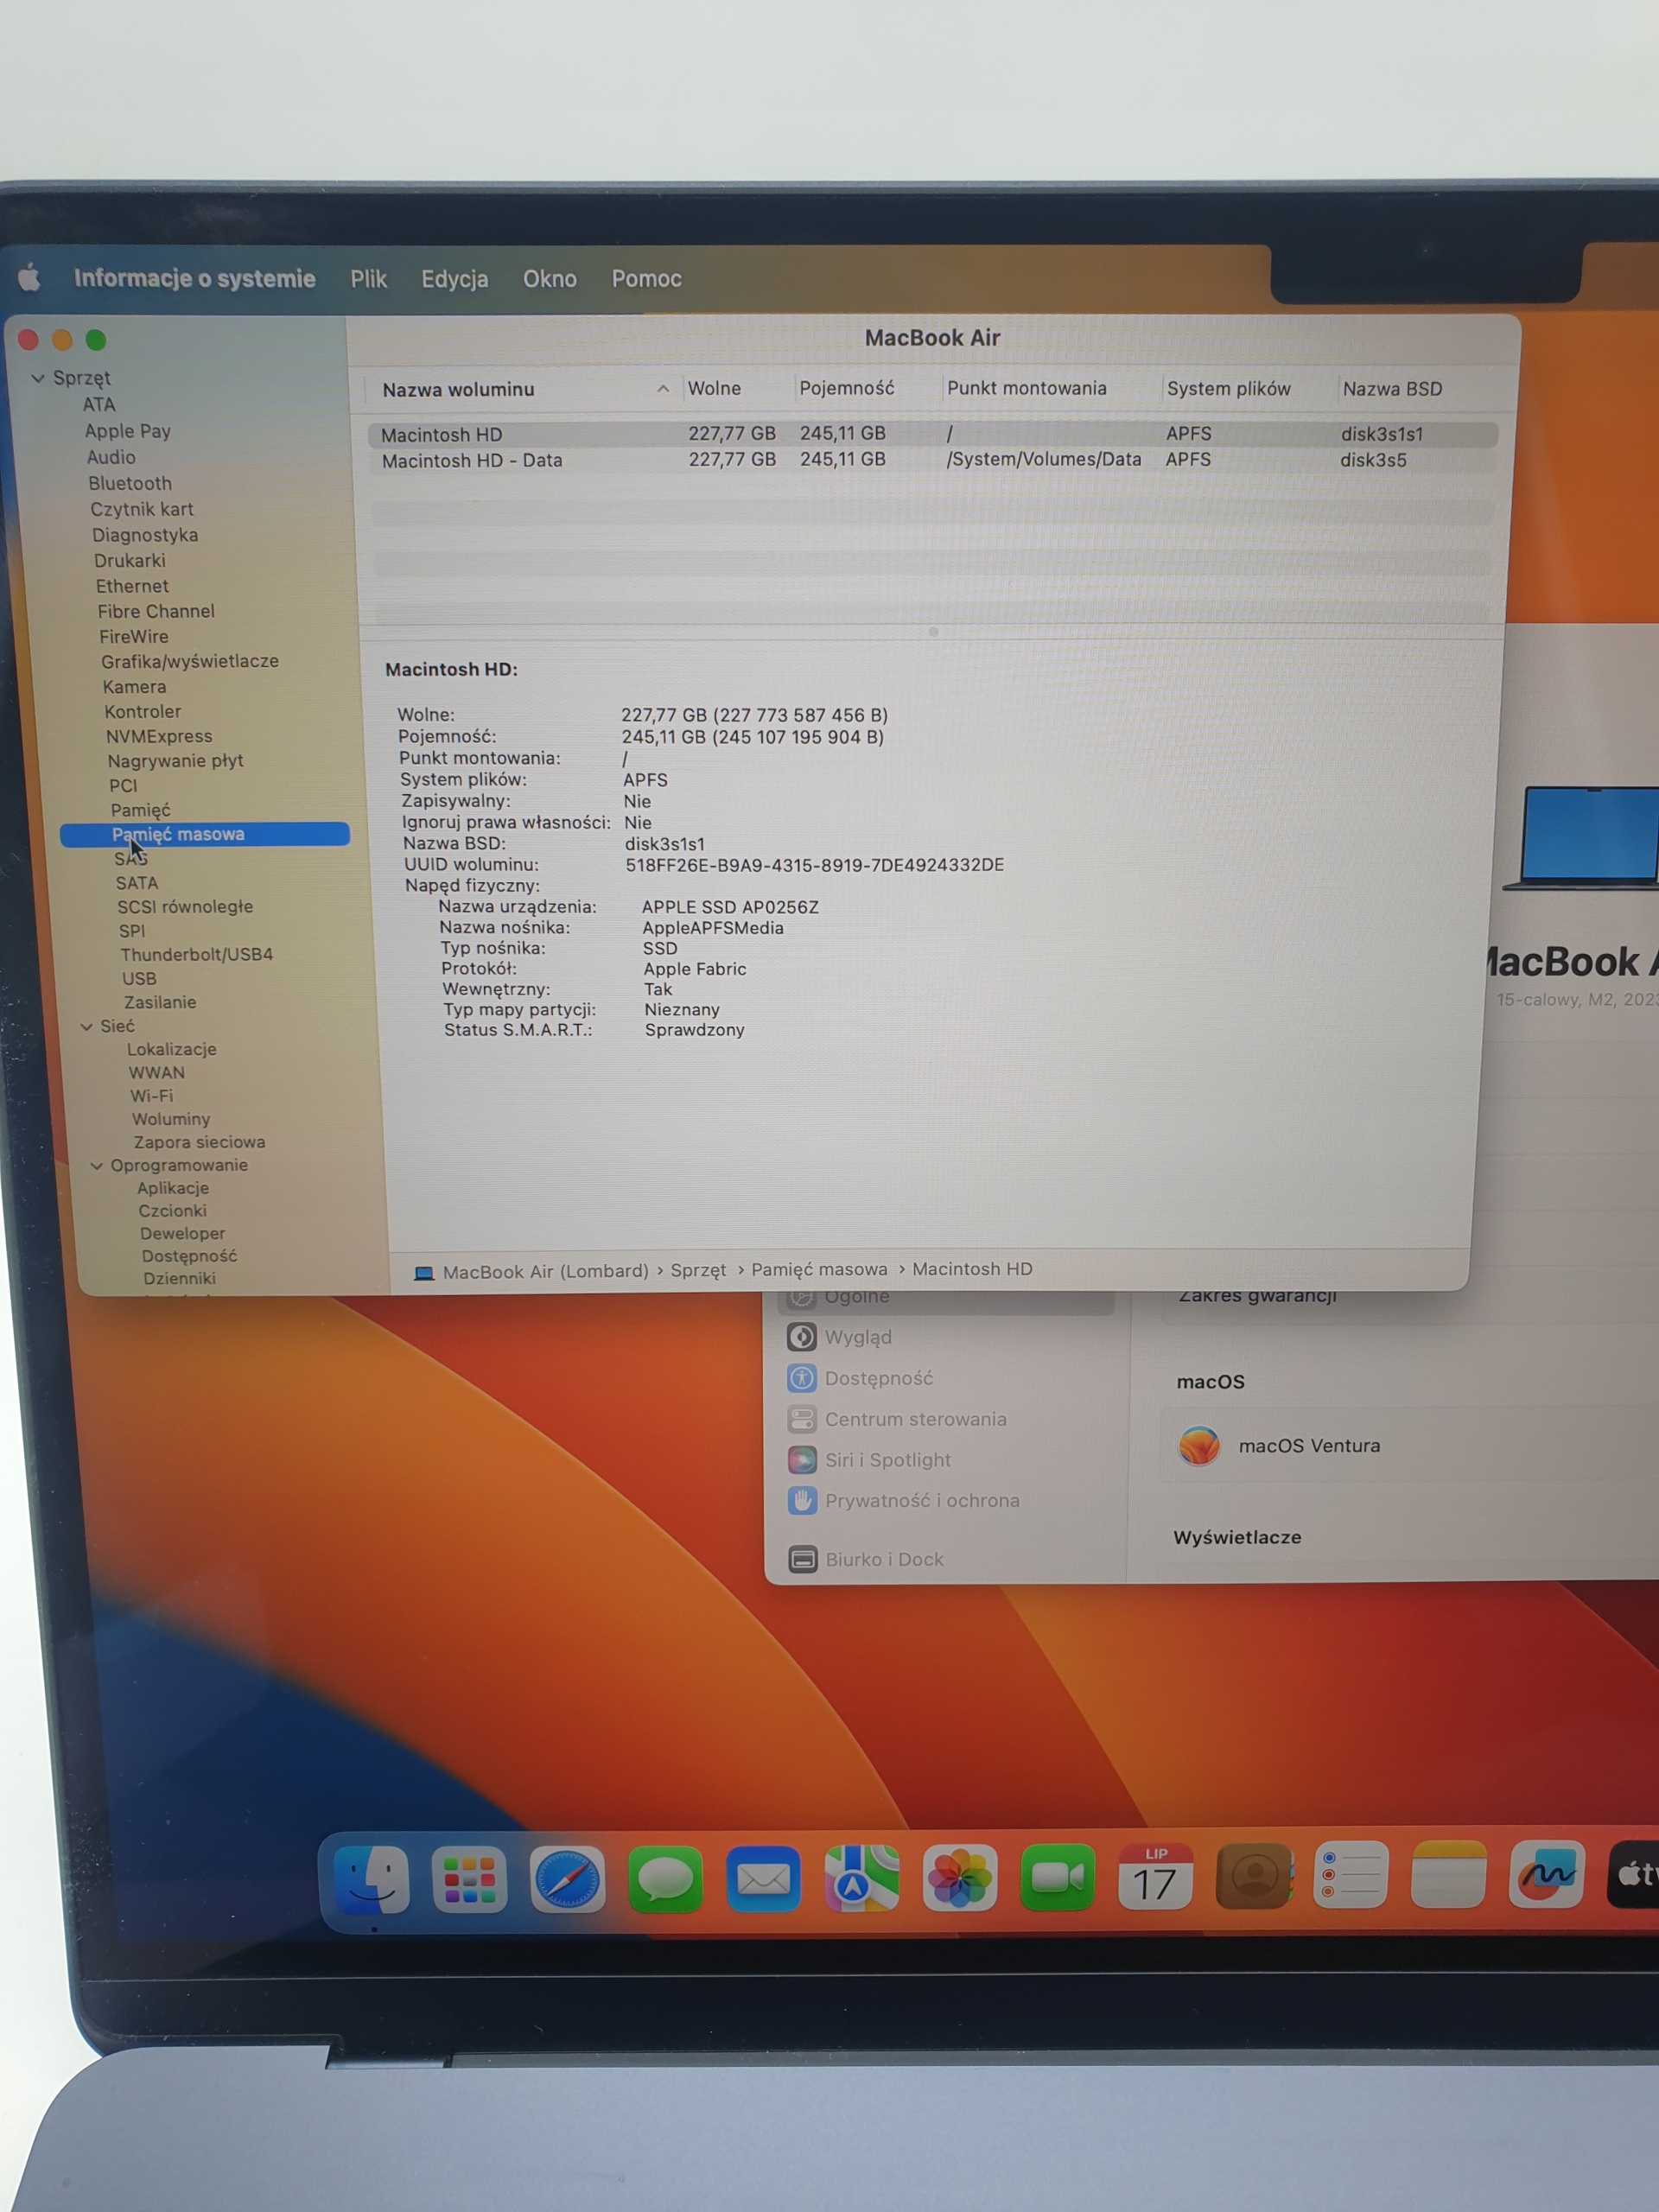Open Finder from the Dock
Screen dimensions: 1659x2212
coord(371,1880)
